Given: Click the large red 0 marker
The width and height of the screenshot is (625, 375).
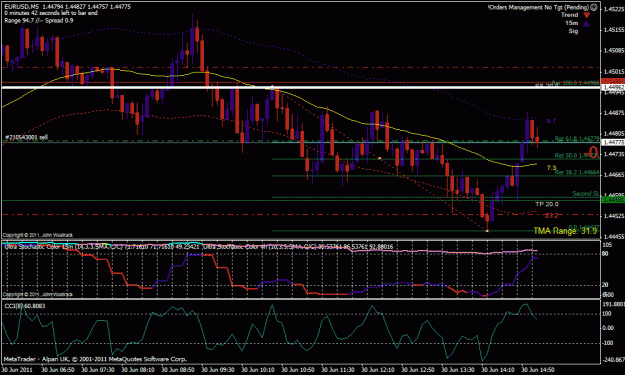Looking at the screenshot, I should point(594,152).
